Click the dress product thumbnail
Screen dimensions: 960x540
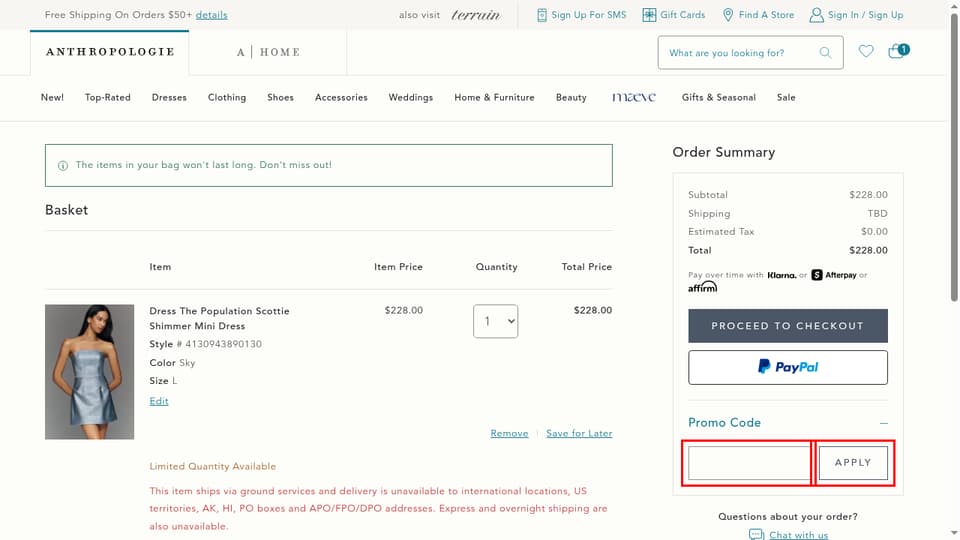[89, 372]
